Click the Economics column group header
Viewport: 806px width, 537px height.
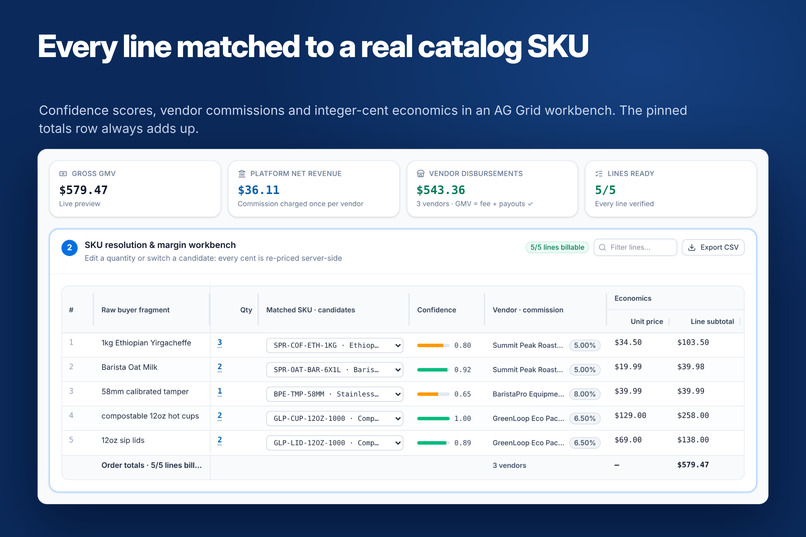632,298
